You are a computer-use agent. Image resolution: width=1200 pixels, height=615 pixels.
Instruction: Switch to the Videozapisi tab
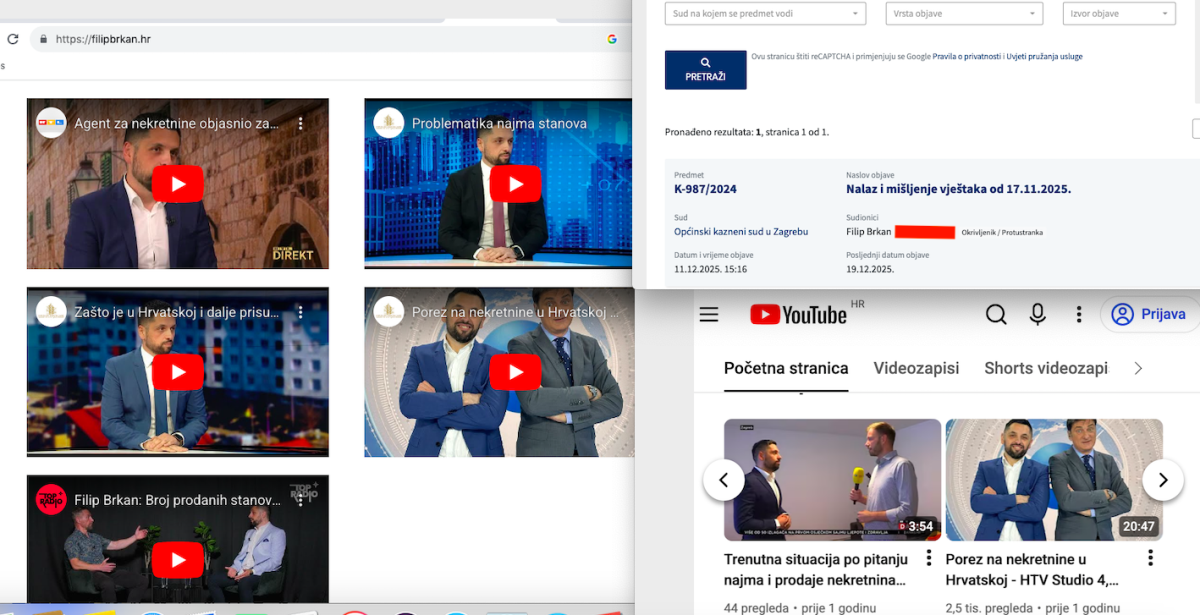916,368
